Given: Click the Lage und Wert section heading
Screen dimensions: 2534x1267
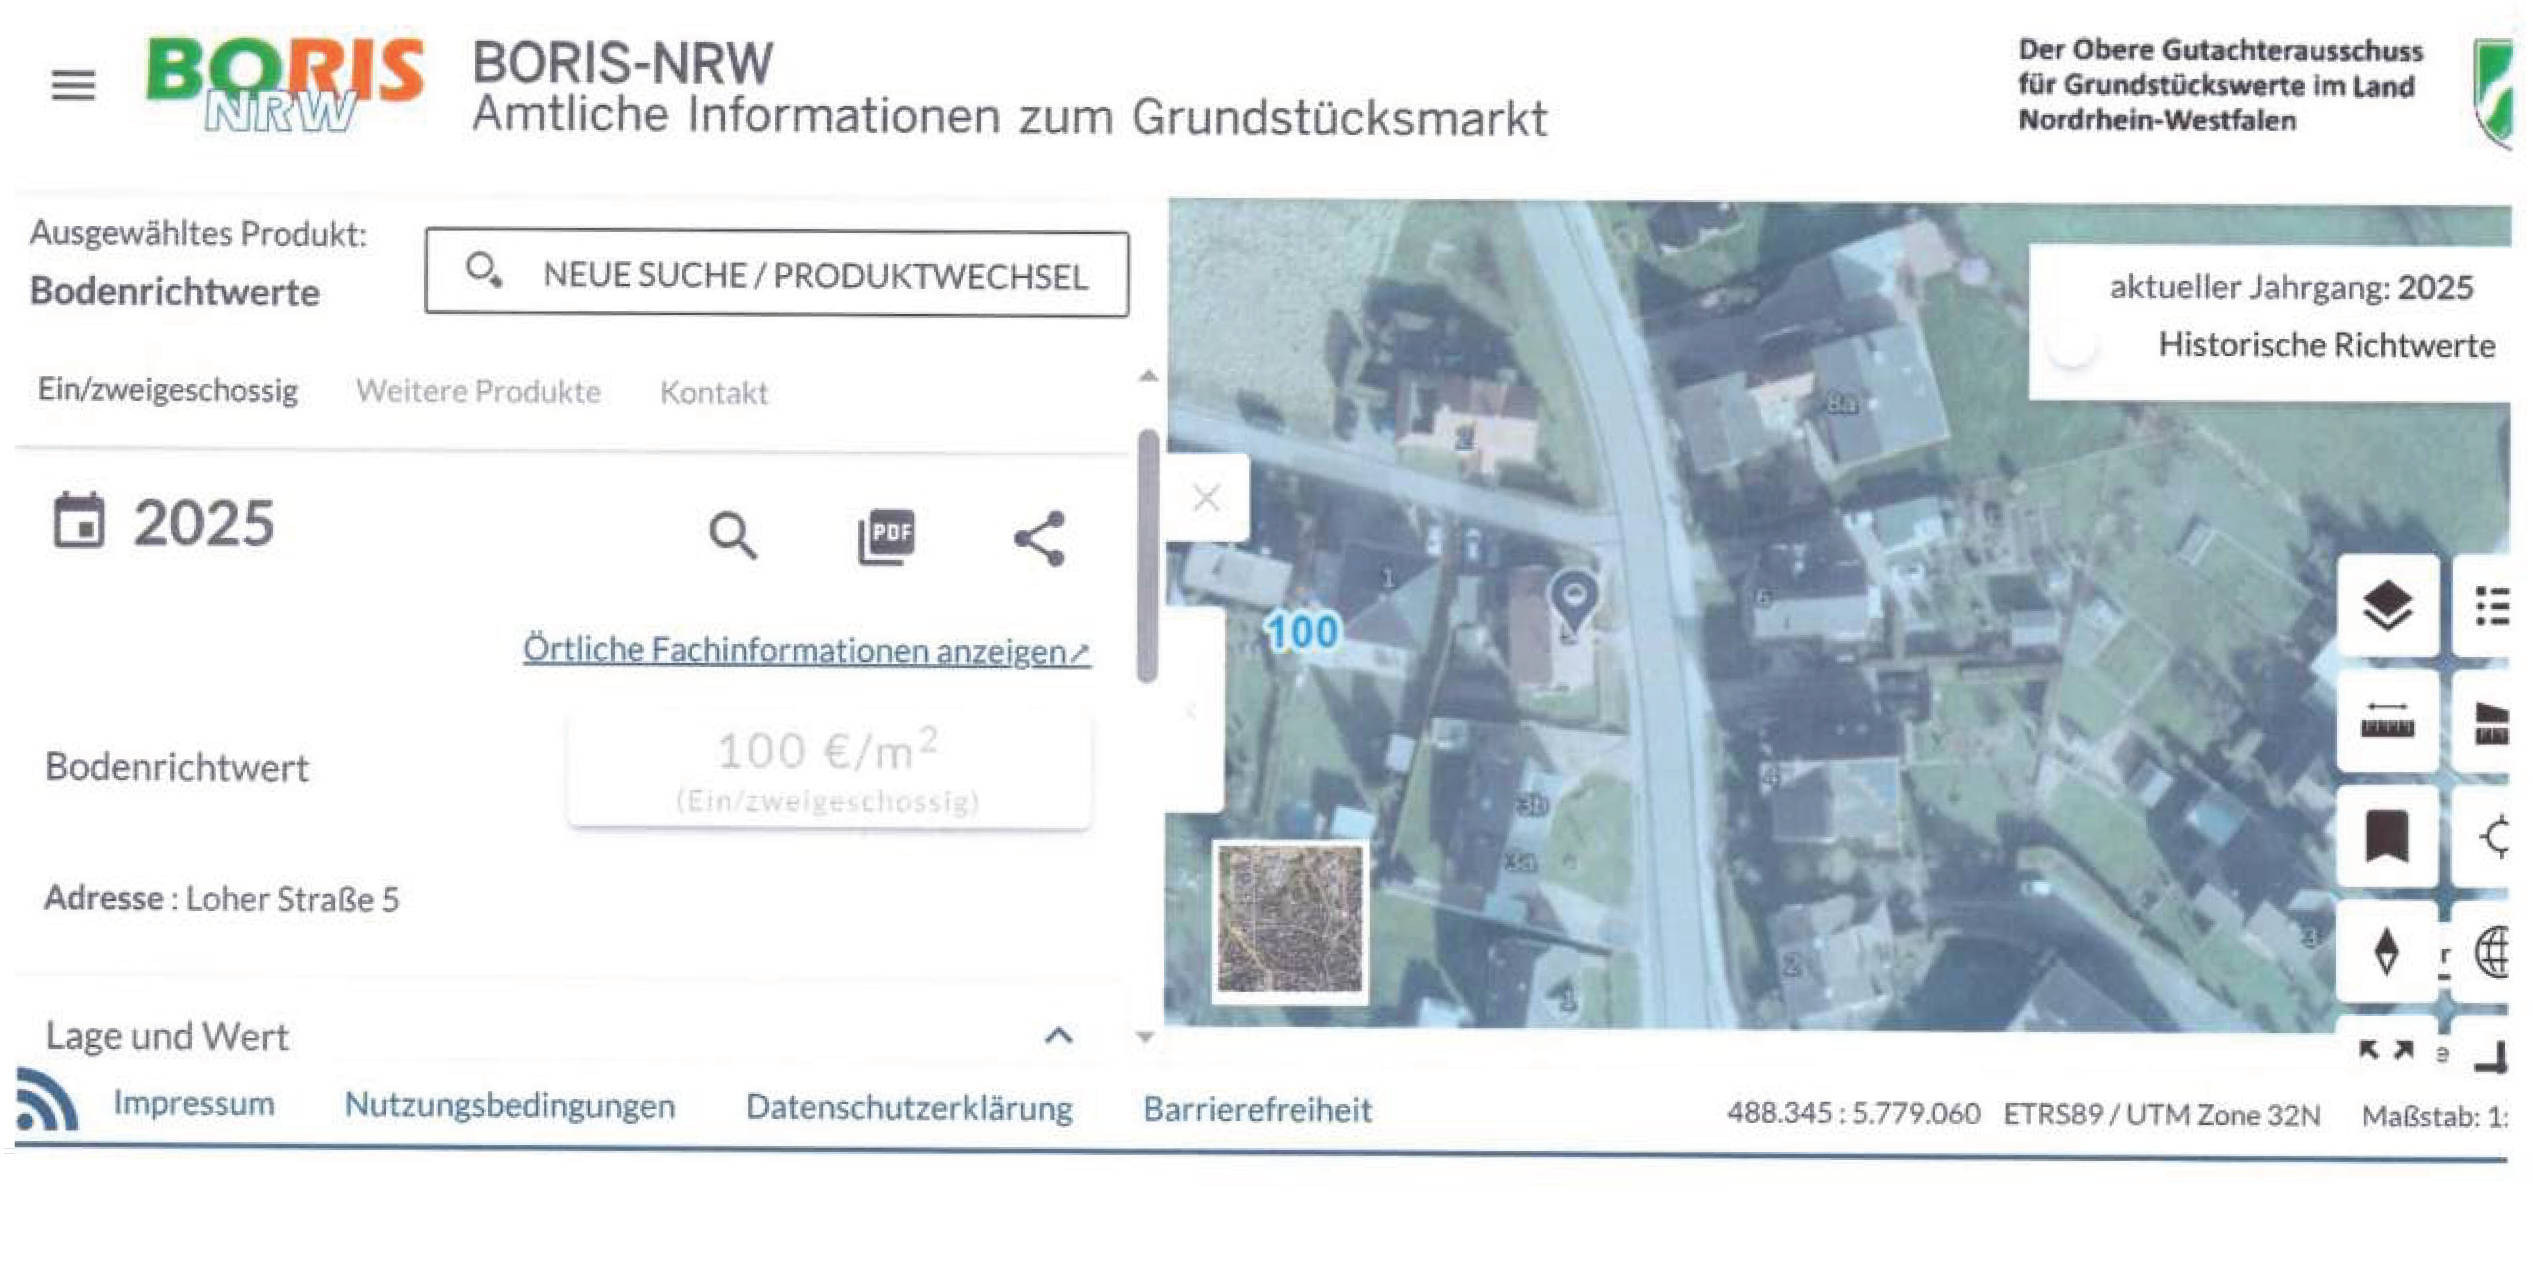Looking at the screenshot, I should tap(167, 1036).
